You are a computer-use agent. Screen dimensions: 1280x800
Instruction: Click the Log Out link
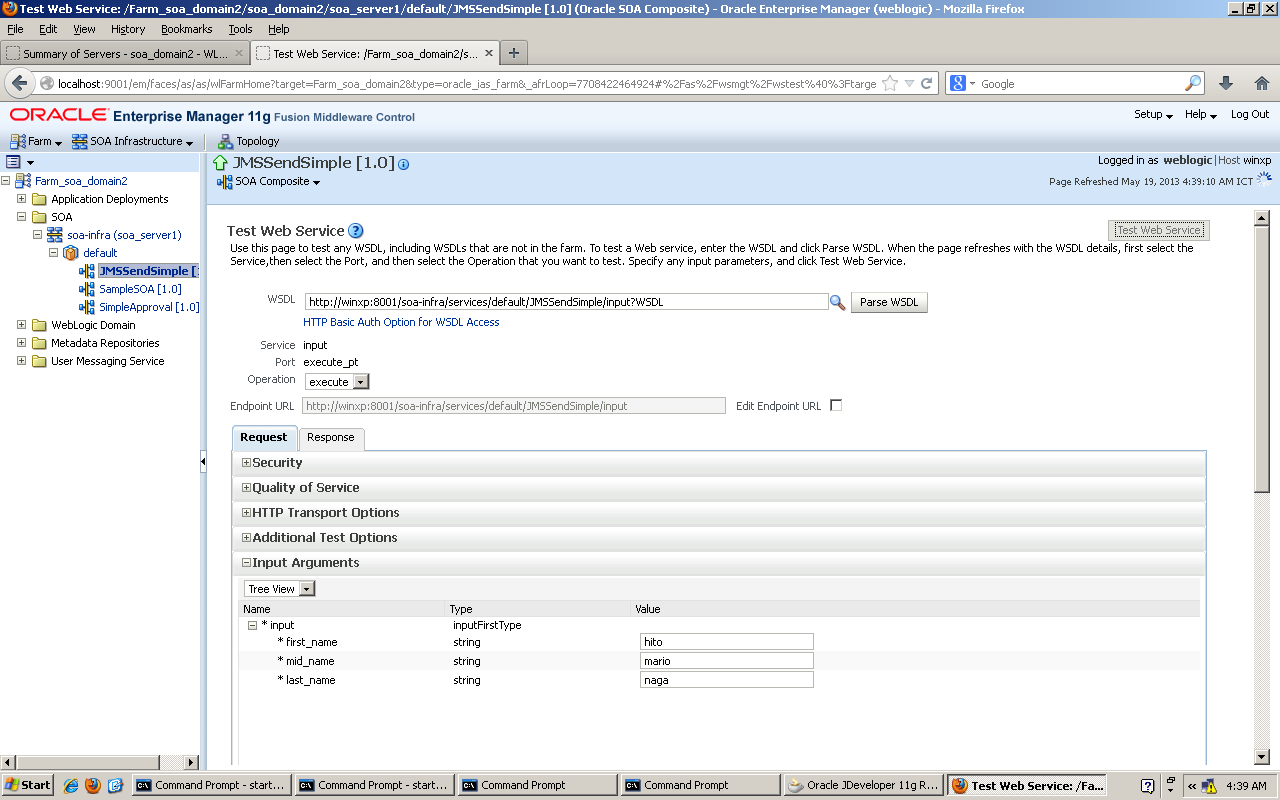click(x=1249, y=114)
